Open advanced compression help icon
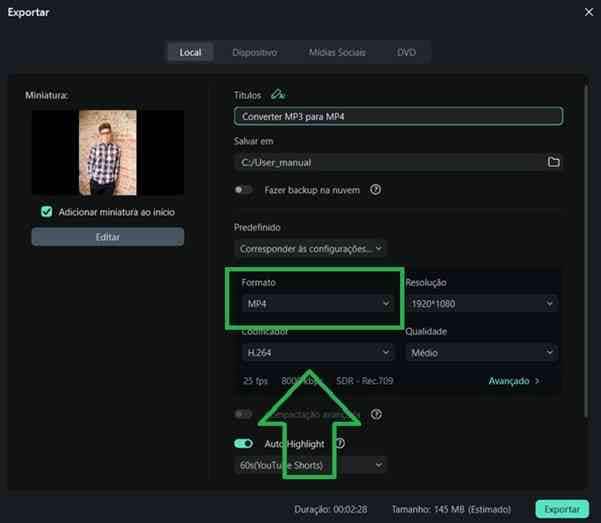Image resolution: width=601 pixels, height=523 pixels. point(376,414)
